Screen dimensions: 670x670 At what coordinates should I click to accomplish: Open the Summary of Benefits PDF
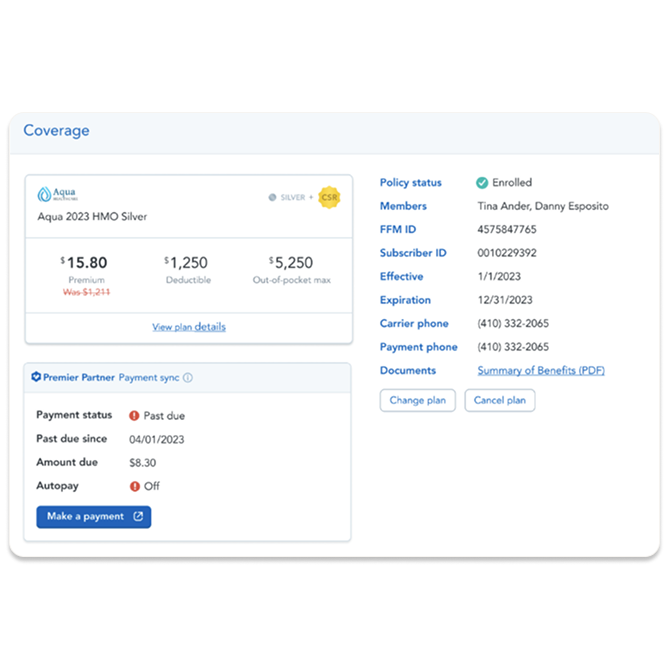click(x=541, y=370)
